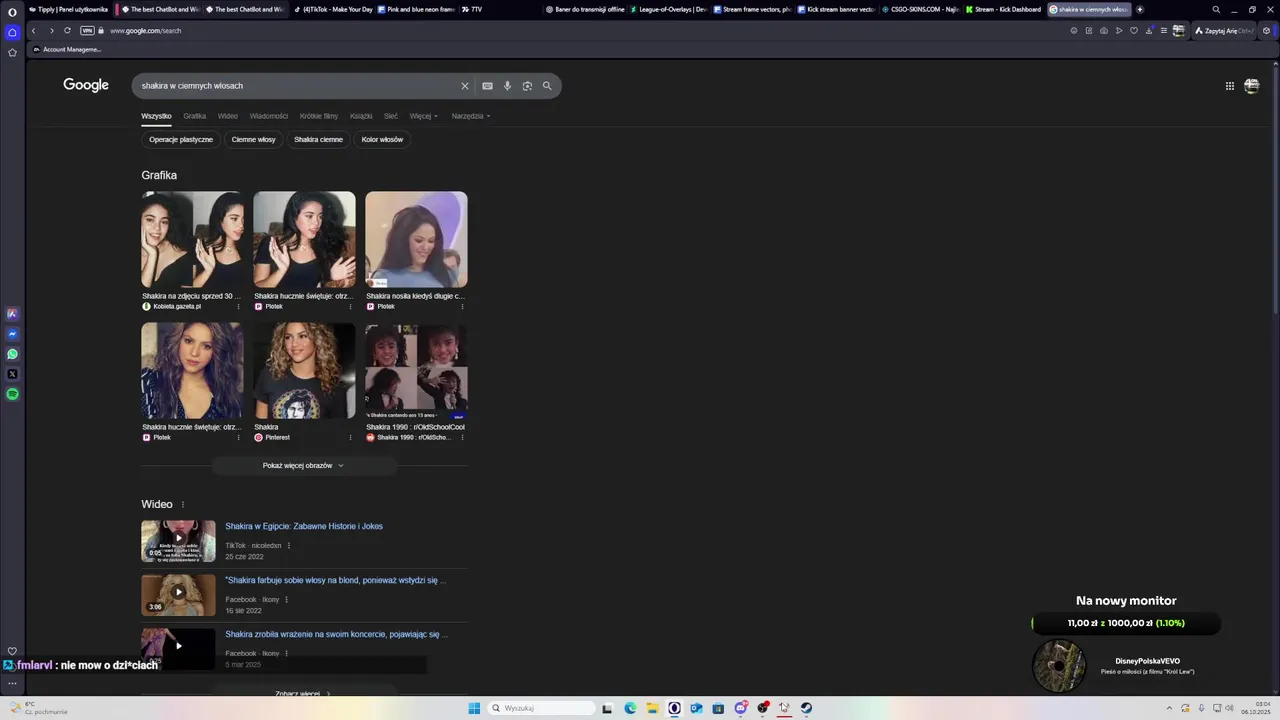Open Google logo homepage link
The width and height of the screenshot is (1280, 720).
86,85
